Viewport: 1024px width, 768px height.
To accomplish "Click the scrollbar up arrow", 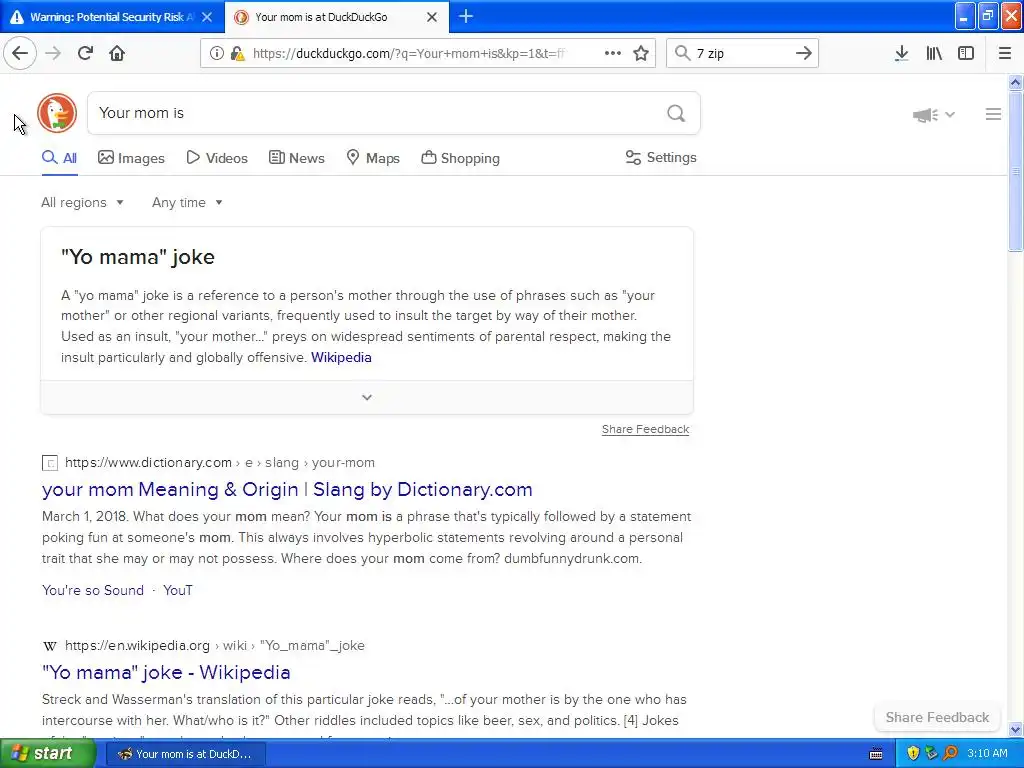I will [1015, 82].
